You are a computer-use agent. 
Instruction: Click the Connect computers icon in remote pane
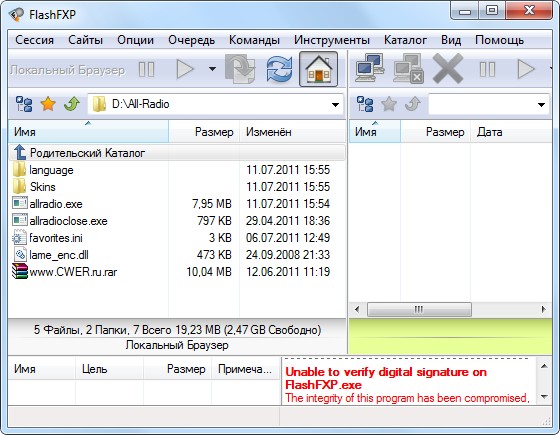[x=370, y=68]
